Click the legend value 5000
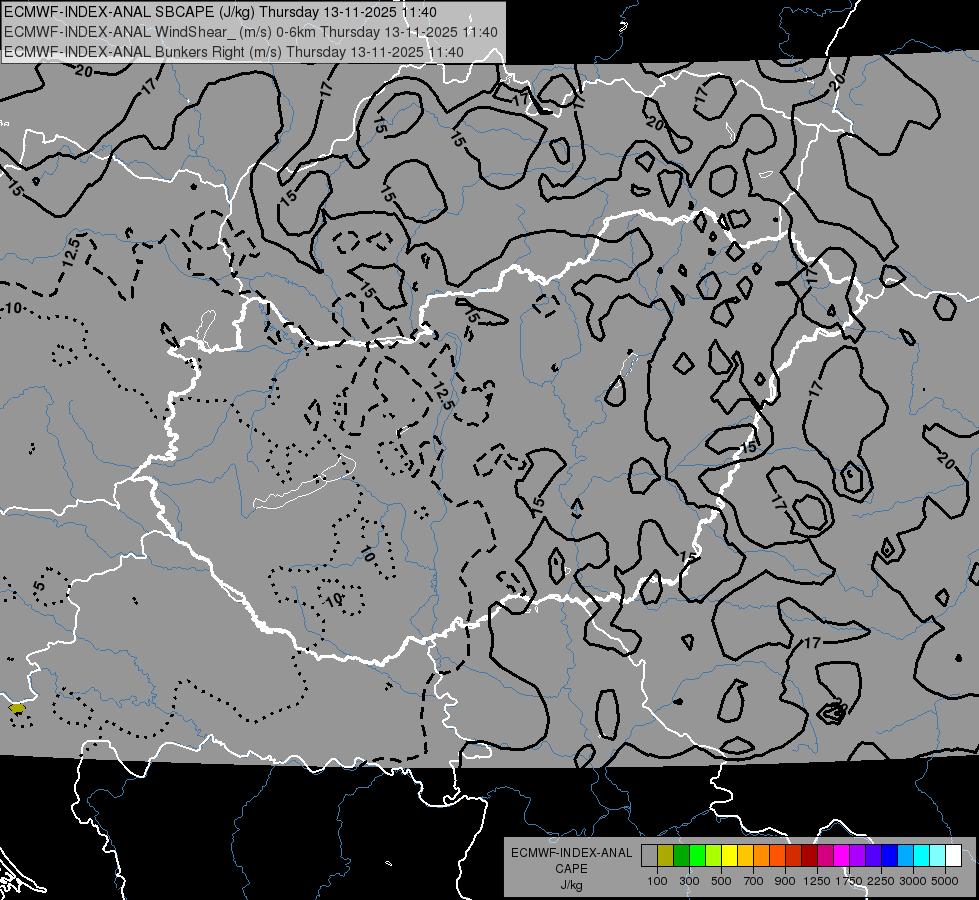 945,881
